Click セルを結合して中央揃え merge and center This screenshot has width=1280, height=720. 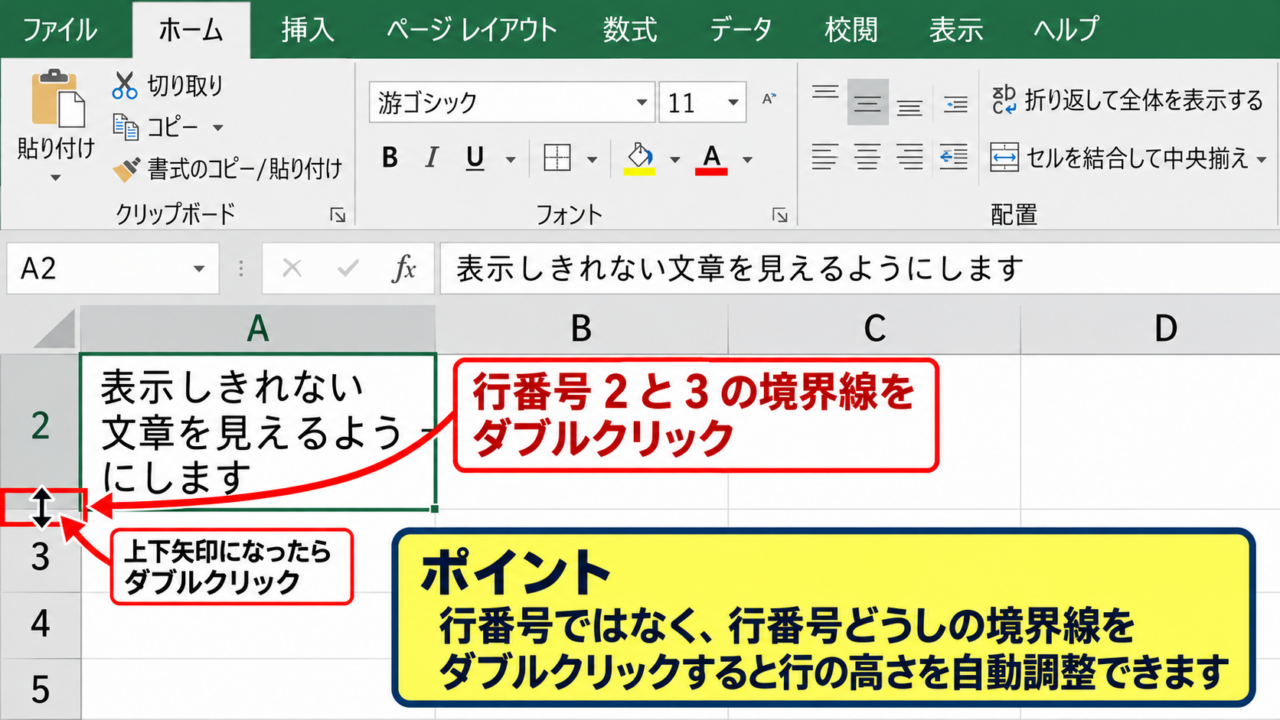point(1119,158)
